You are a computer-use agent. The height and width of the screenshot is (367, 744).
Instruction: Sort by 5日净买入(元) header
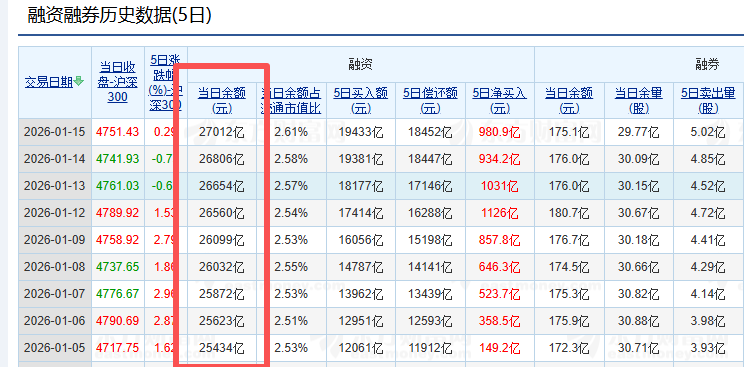point(500,100)
